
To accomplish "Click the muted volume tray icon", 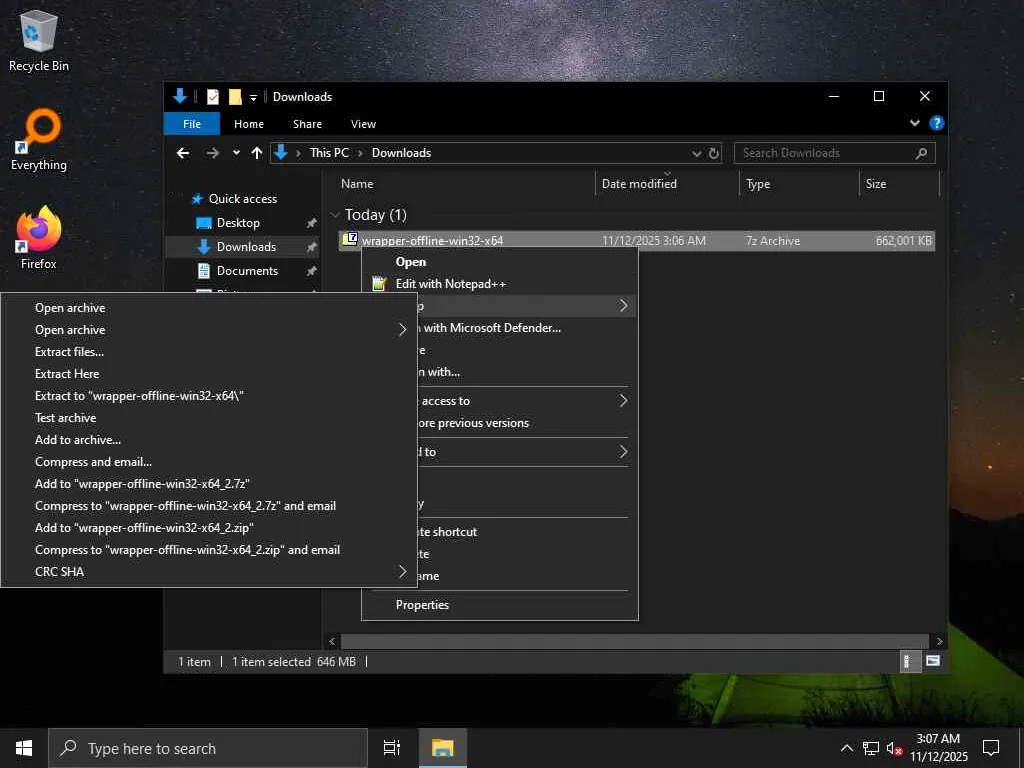I will click(893, 748).
